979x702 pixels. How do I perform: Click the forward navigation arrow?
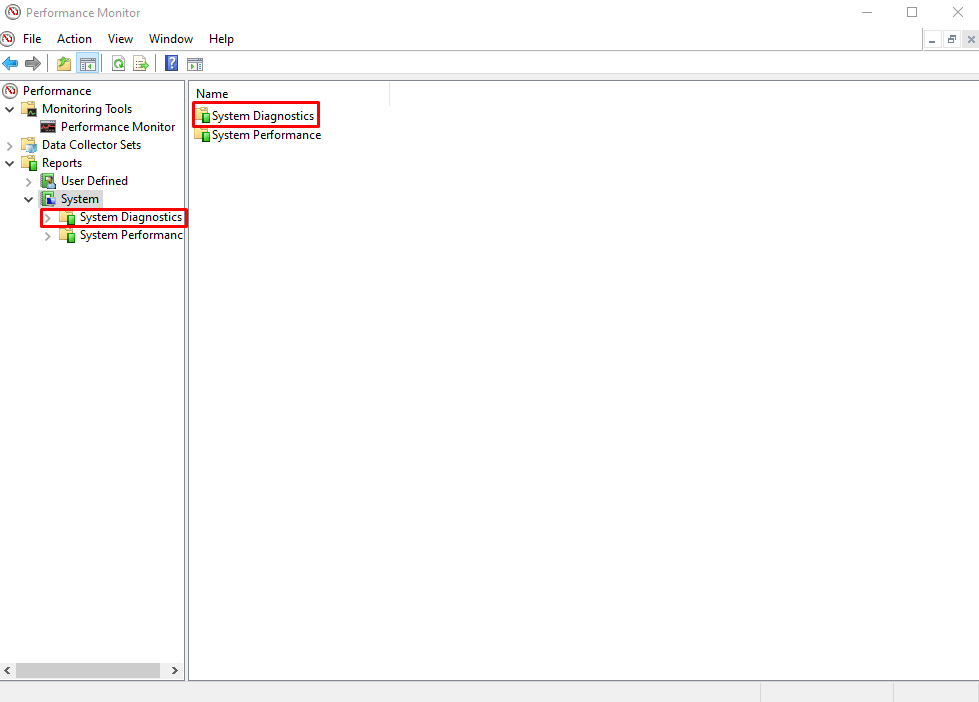(x=33, y=63)
